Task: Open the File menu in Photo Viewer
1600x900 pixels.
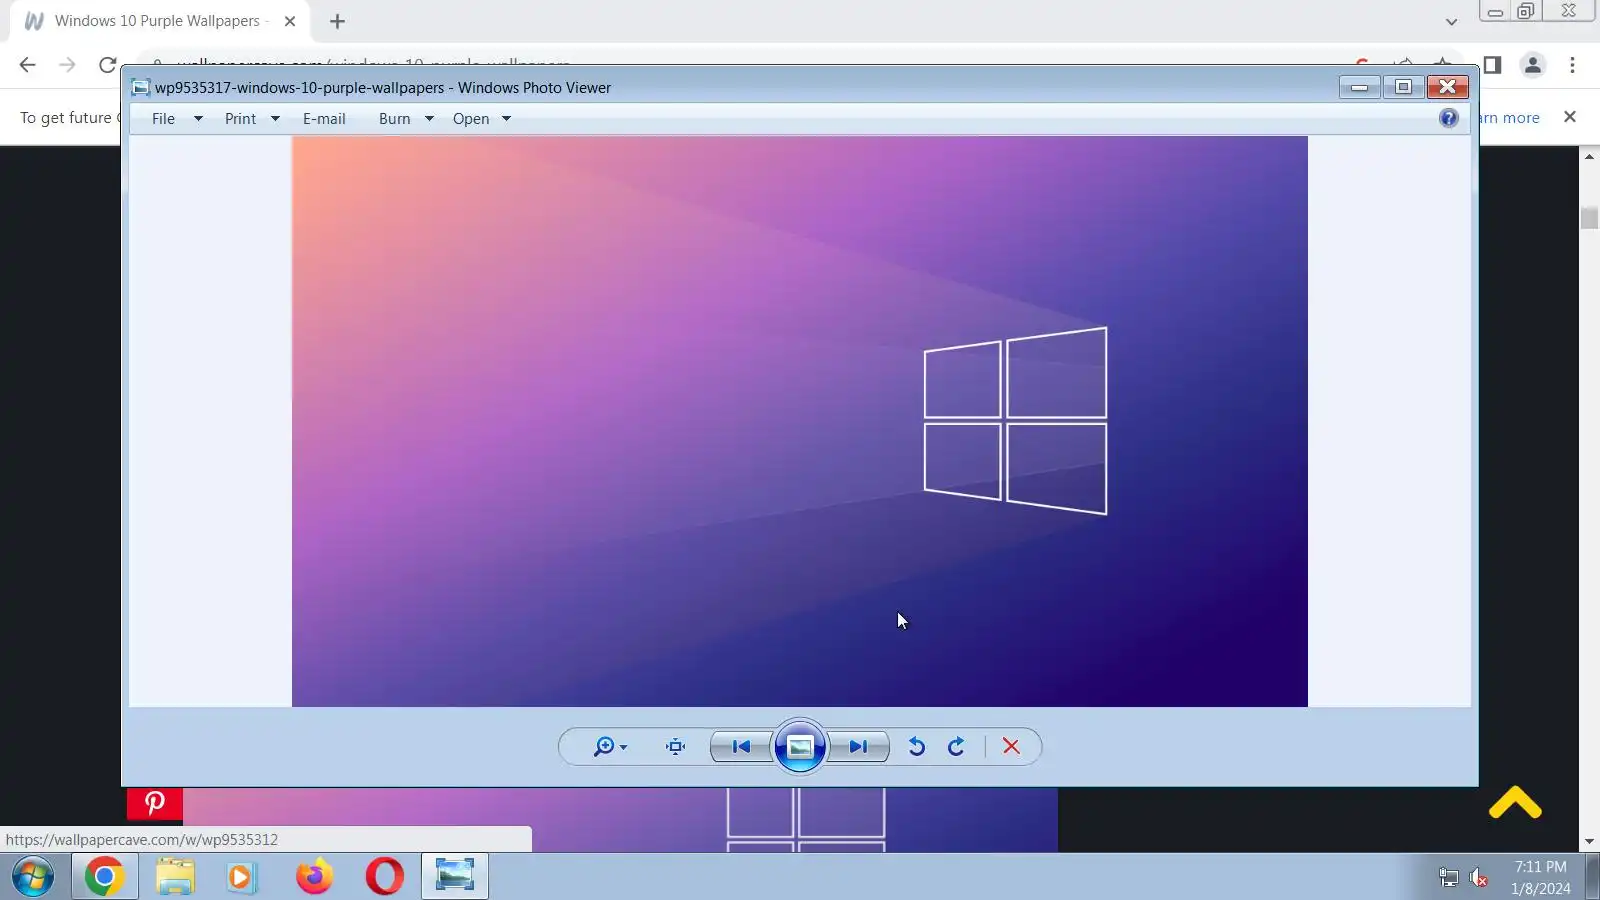Action: (x=163, y=119)
